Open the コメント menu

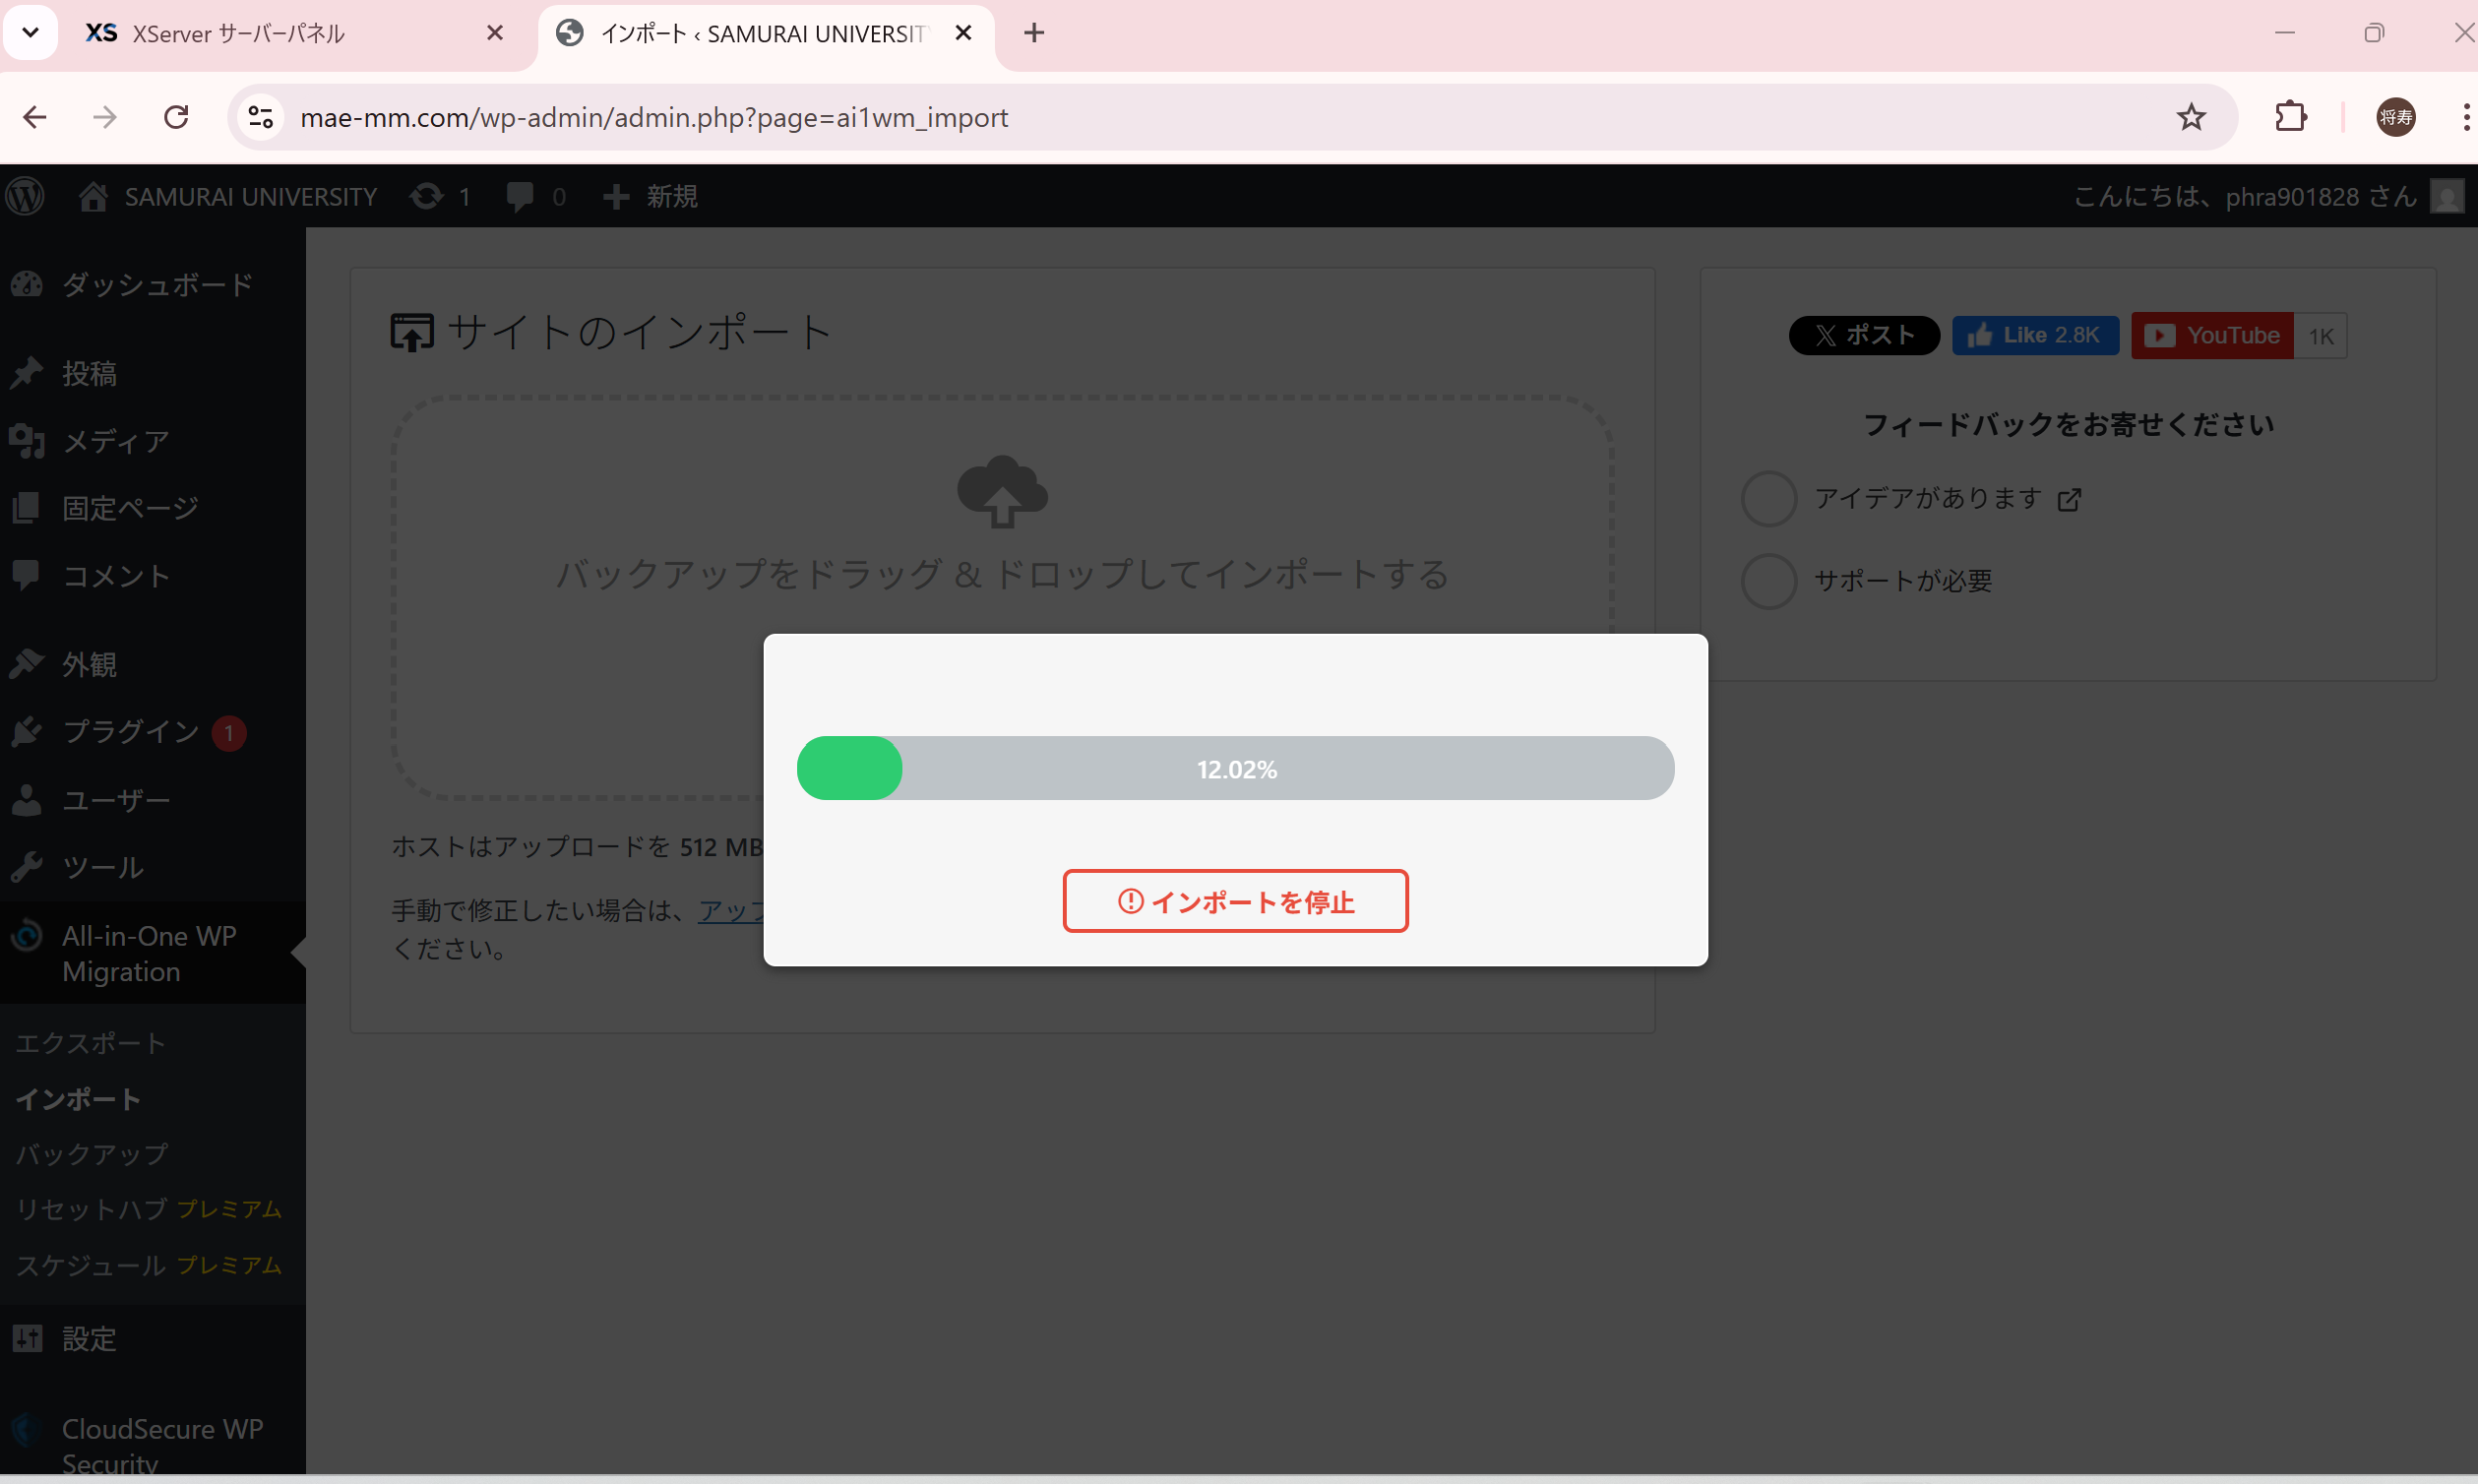(x=153, y=575)
